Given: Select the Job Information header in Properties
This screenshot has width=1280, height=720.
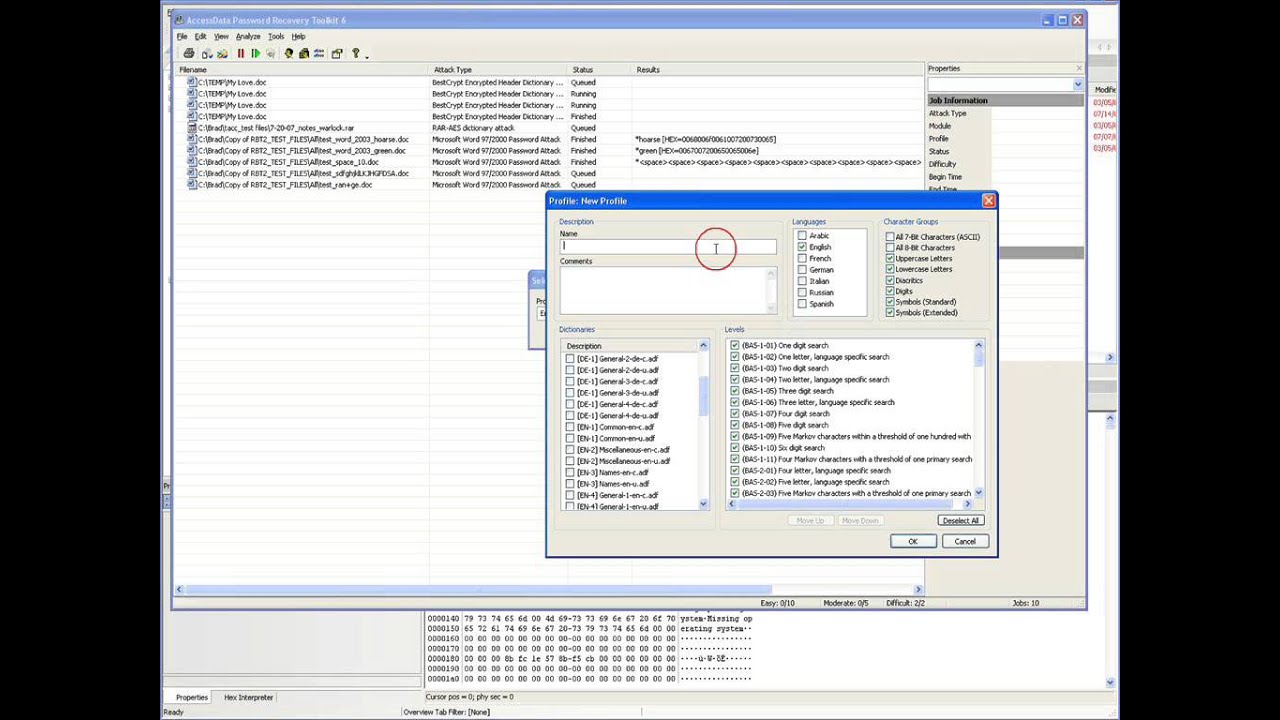Looking at the screenshot, I should click(x=1005, y=100).
